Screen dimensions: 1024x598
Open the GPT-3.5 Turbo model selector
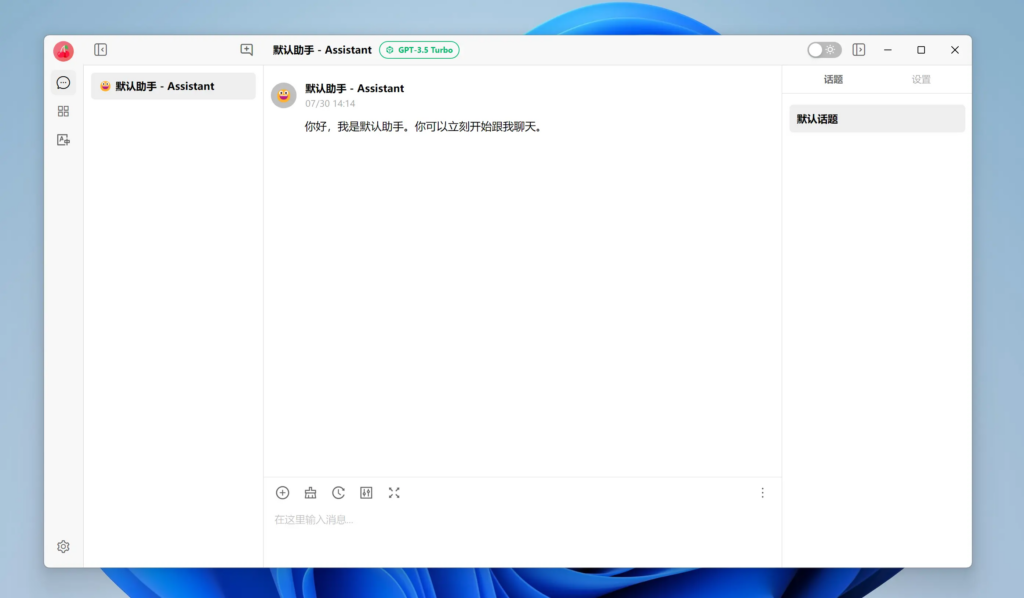click(x=419, y=50)
